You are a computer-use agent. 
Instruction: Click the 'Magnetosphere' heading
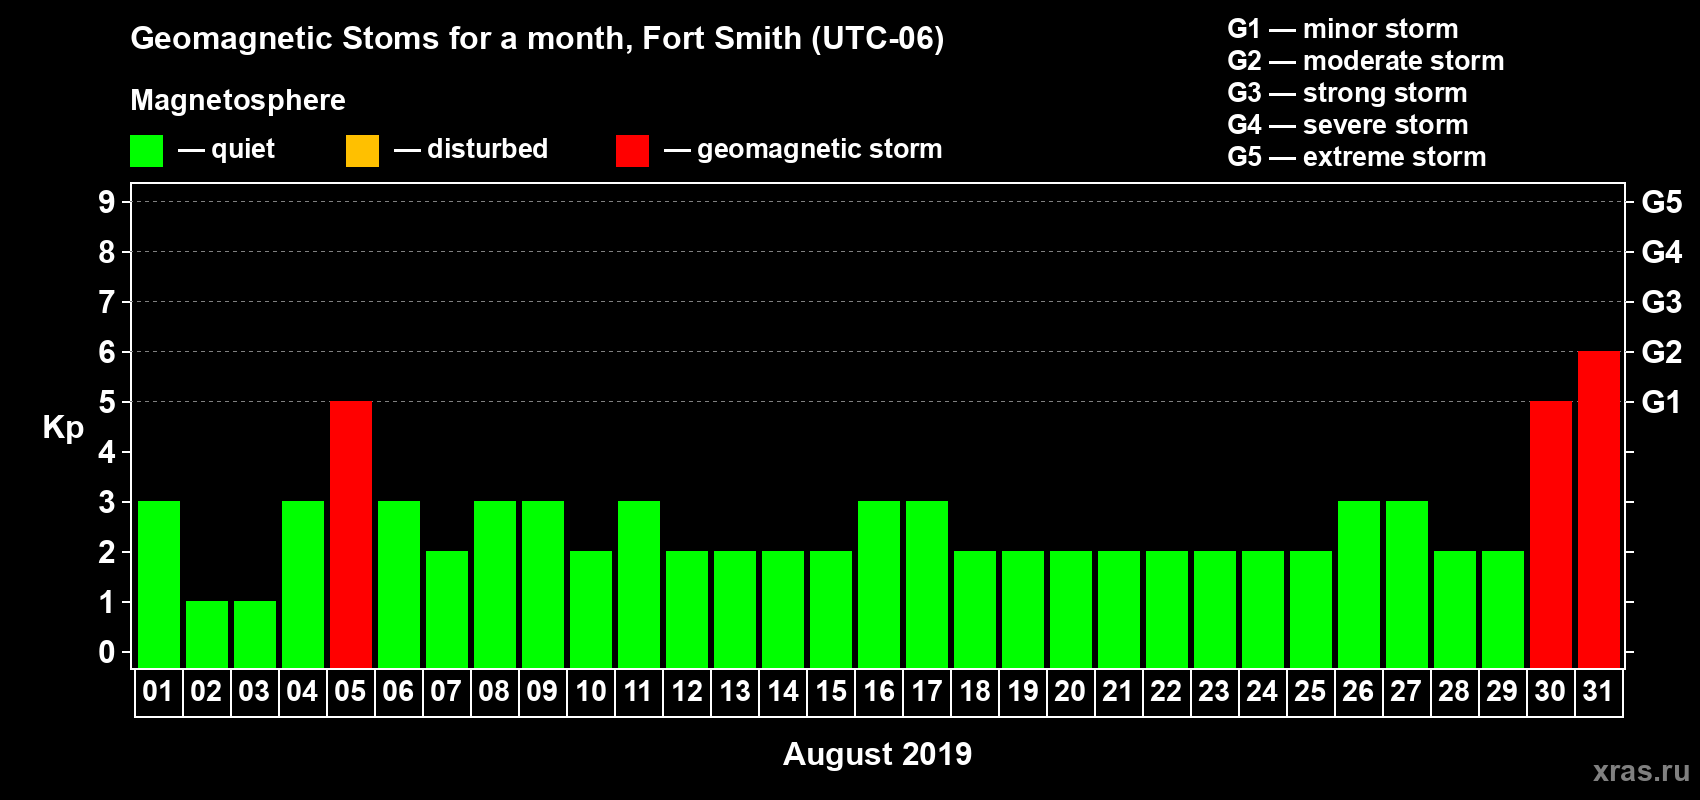(x=238, y=100)
